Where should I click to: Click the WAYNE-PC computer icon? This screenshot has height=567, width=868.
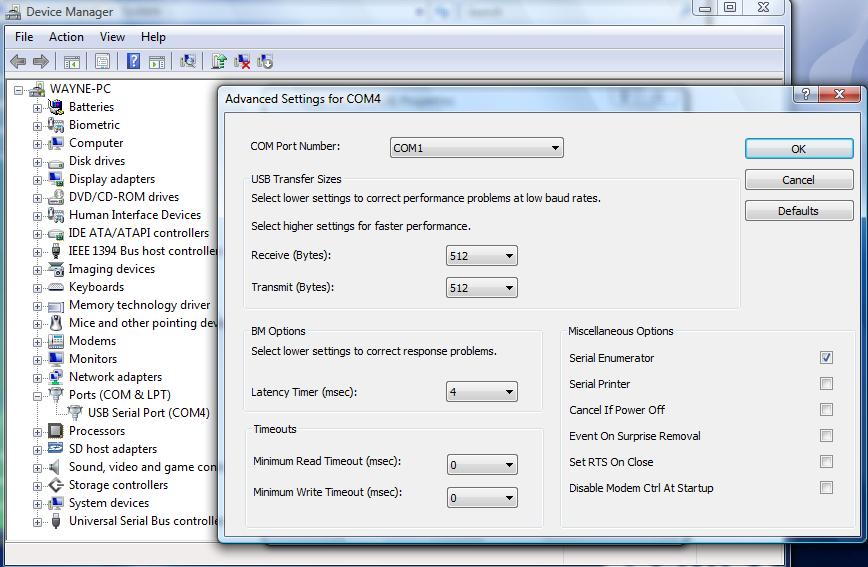click(37, 89)
